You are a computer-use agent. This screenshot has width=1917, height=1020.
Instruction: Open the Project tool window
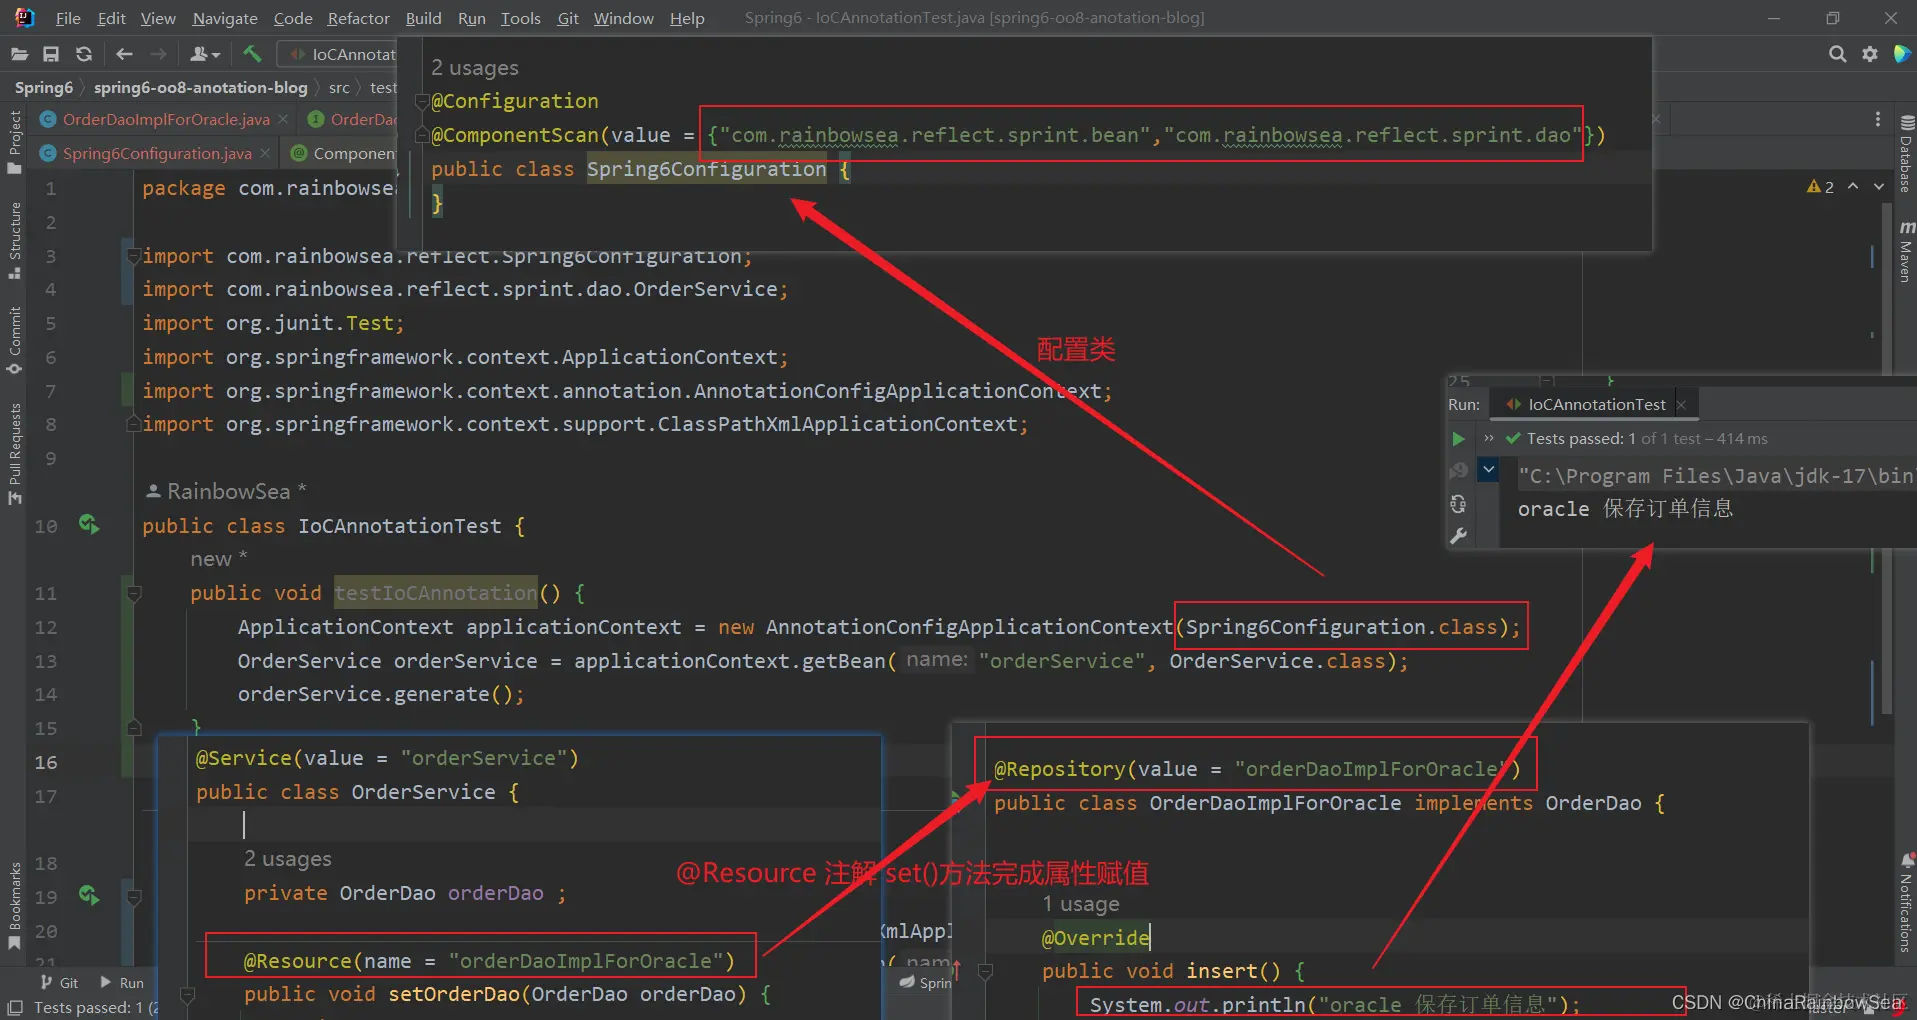pos(14,140)
